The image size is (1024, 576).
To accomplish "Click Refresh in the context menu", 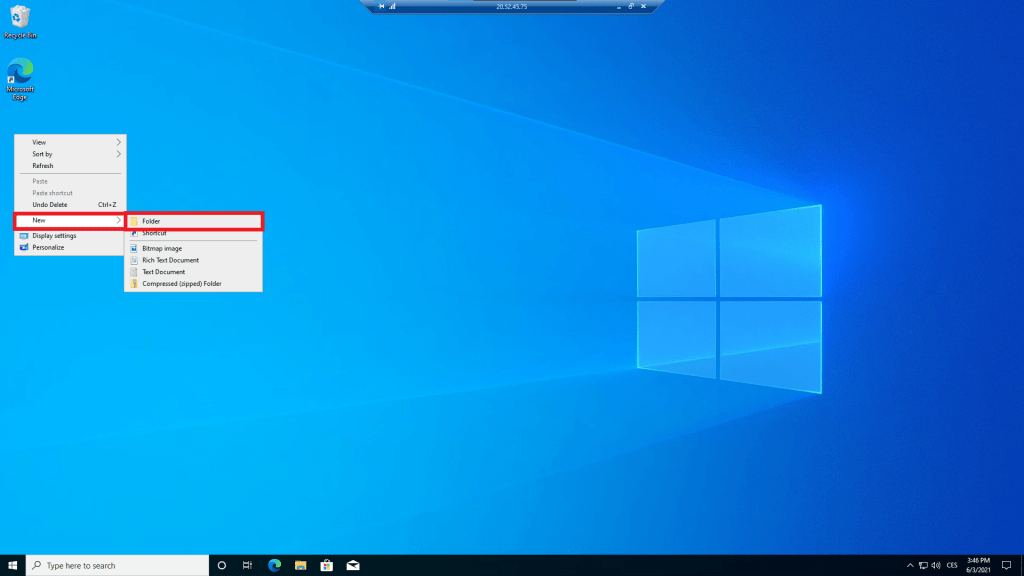I will pyautogui.click(x=43, y=166).
